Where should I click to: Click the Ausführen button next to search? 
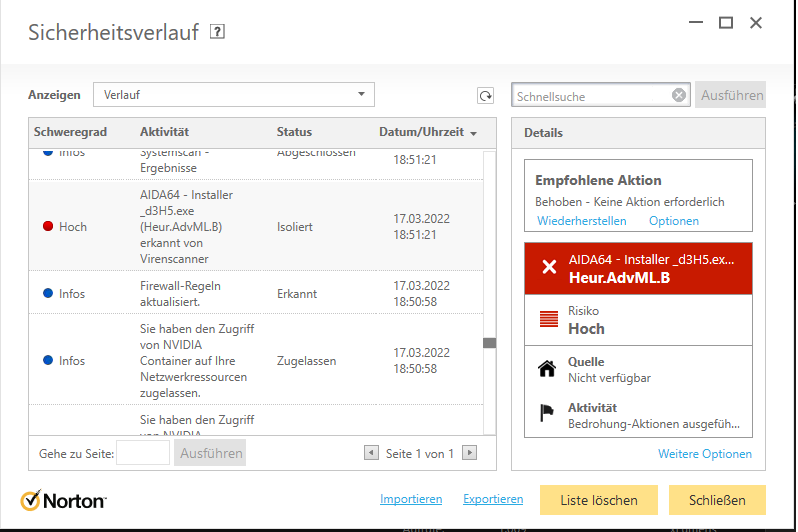tap(731, 95)
